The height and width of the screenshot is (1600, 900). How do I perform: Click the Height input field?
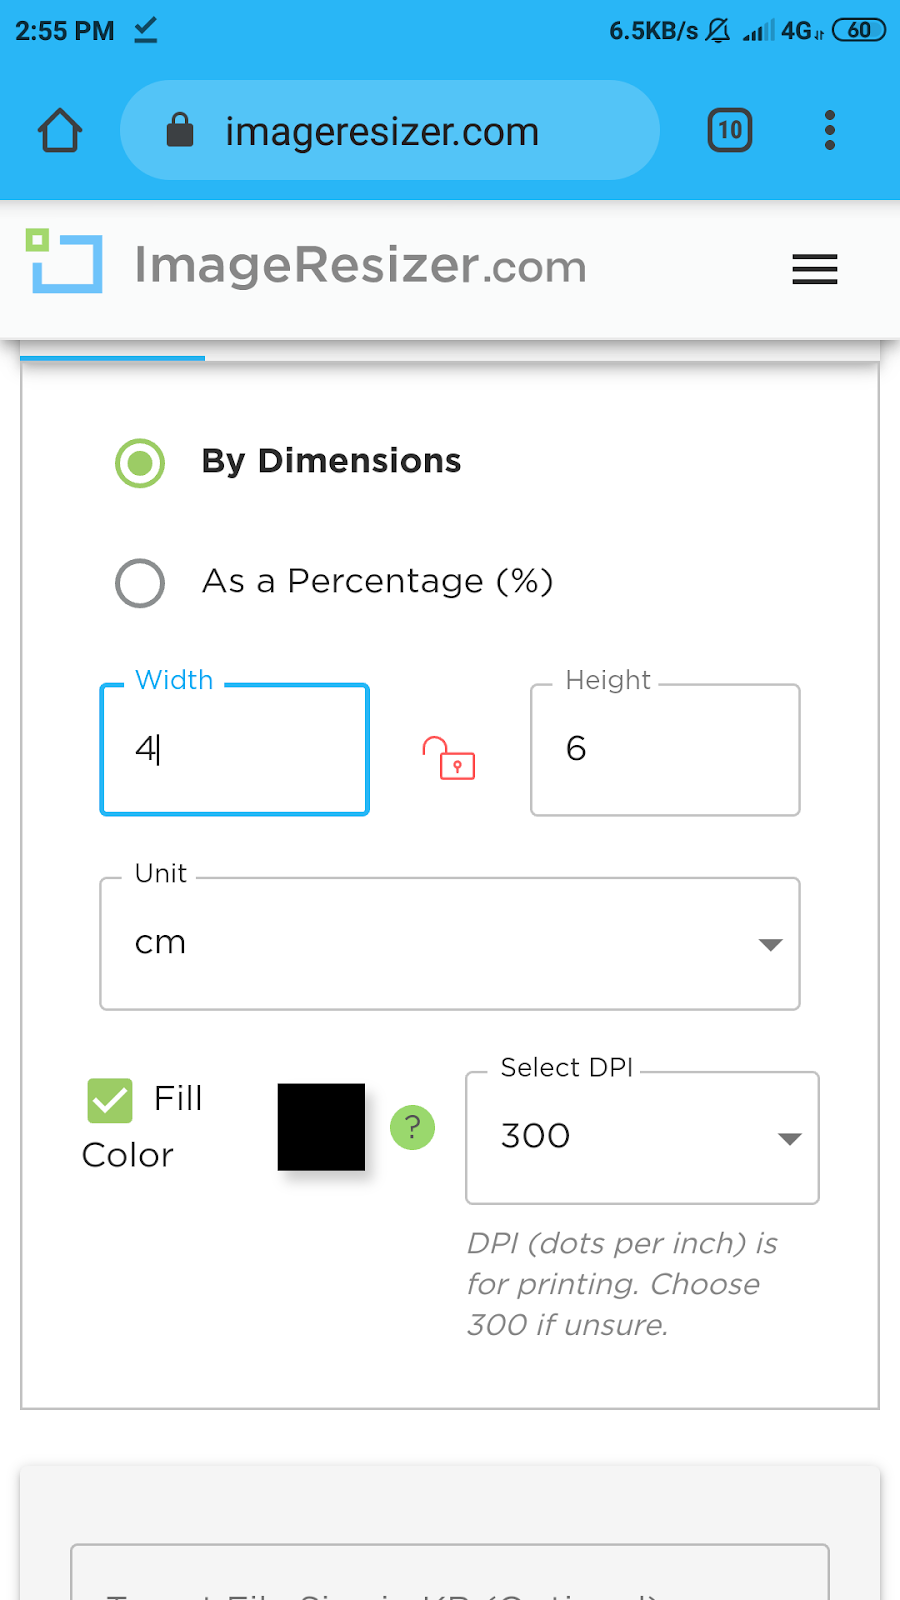pyautogui.click(x=665, y=750)
